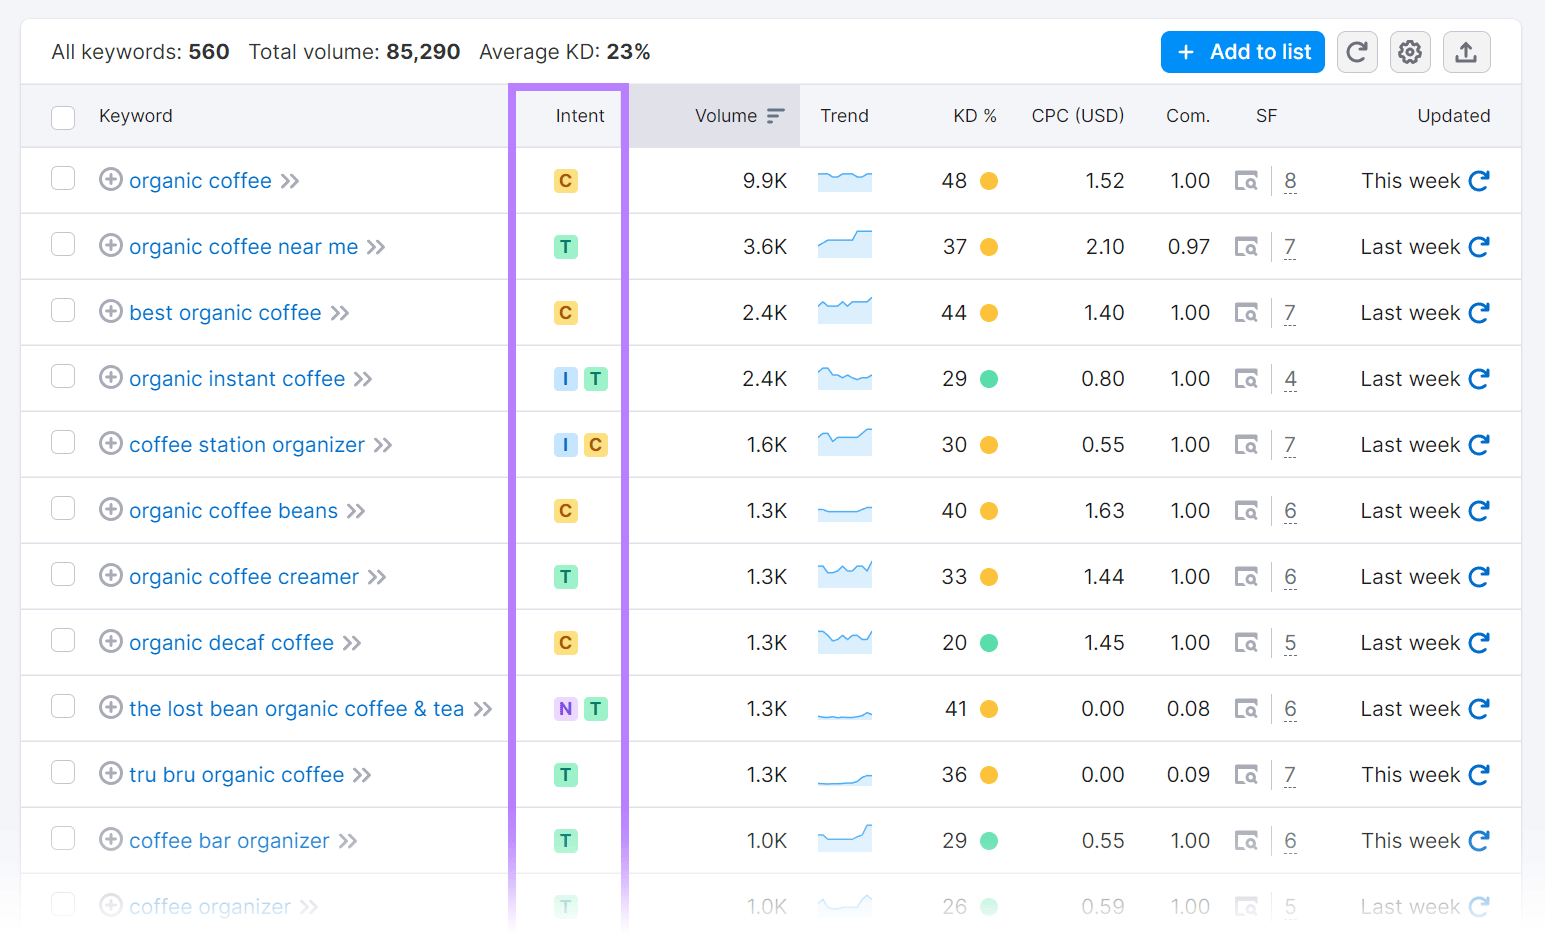Sort by the CPC (USD) column header
Screen dimensions: 1545x939
[x=1078, y=116]
